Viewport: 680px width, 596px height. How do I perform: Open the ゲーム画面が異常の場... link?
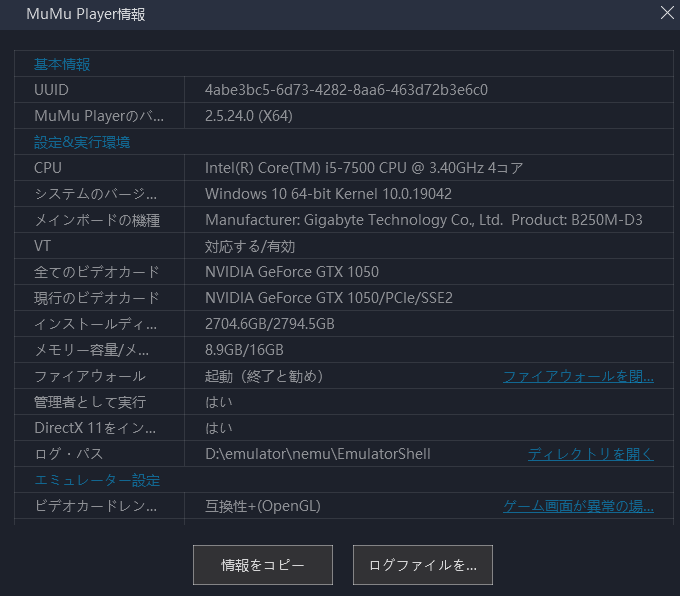click(578, 506)
